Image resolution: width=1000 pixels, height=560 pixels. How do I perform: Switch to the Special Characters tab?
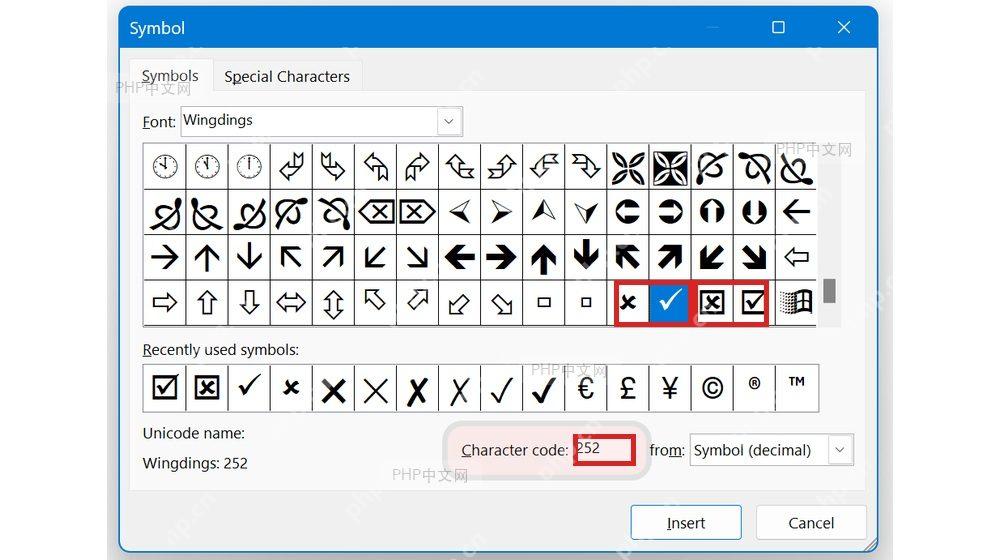287,77
